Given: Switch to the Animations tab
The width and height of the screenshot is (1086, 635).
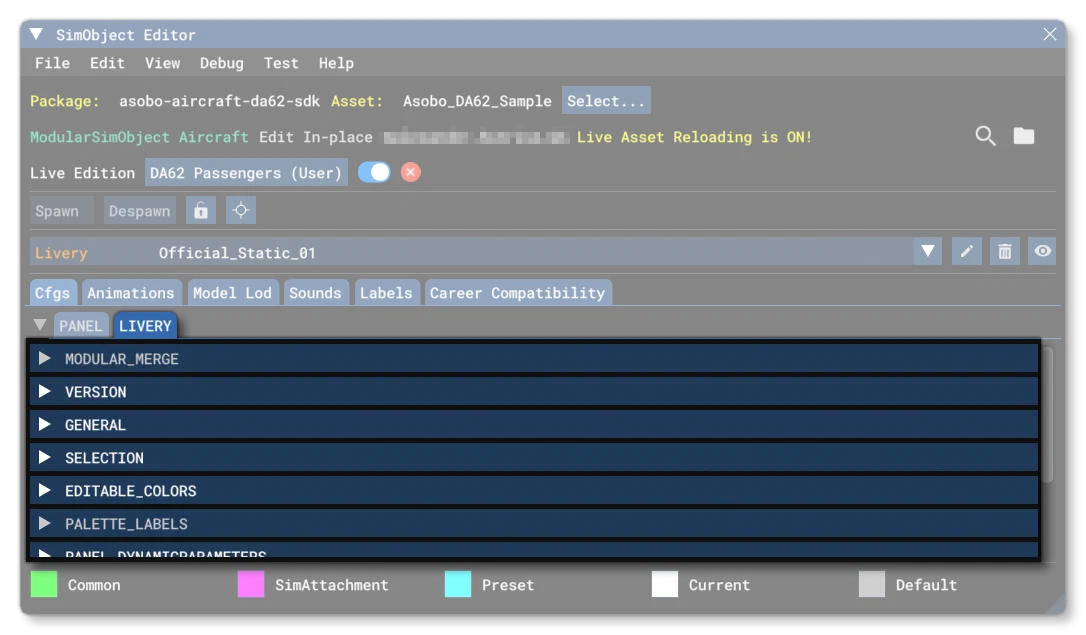Looking at the screenshot, I should [x=131, y=293].
